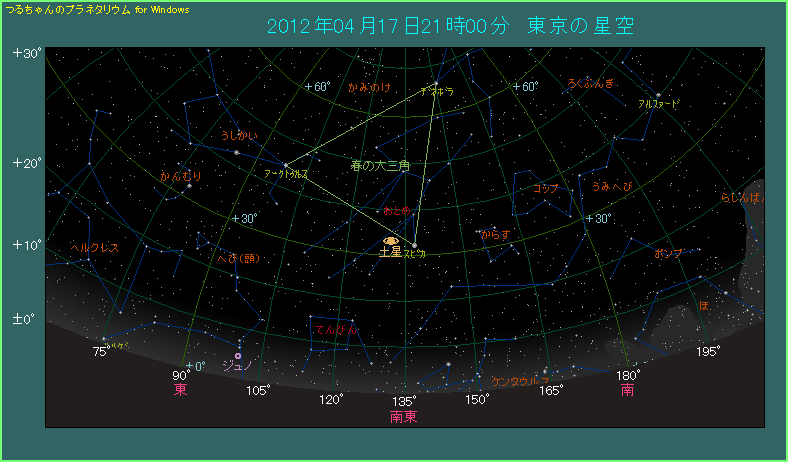Click the pink Juno asteroid marker
The image size is (788, 462).
pos(238,355)
